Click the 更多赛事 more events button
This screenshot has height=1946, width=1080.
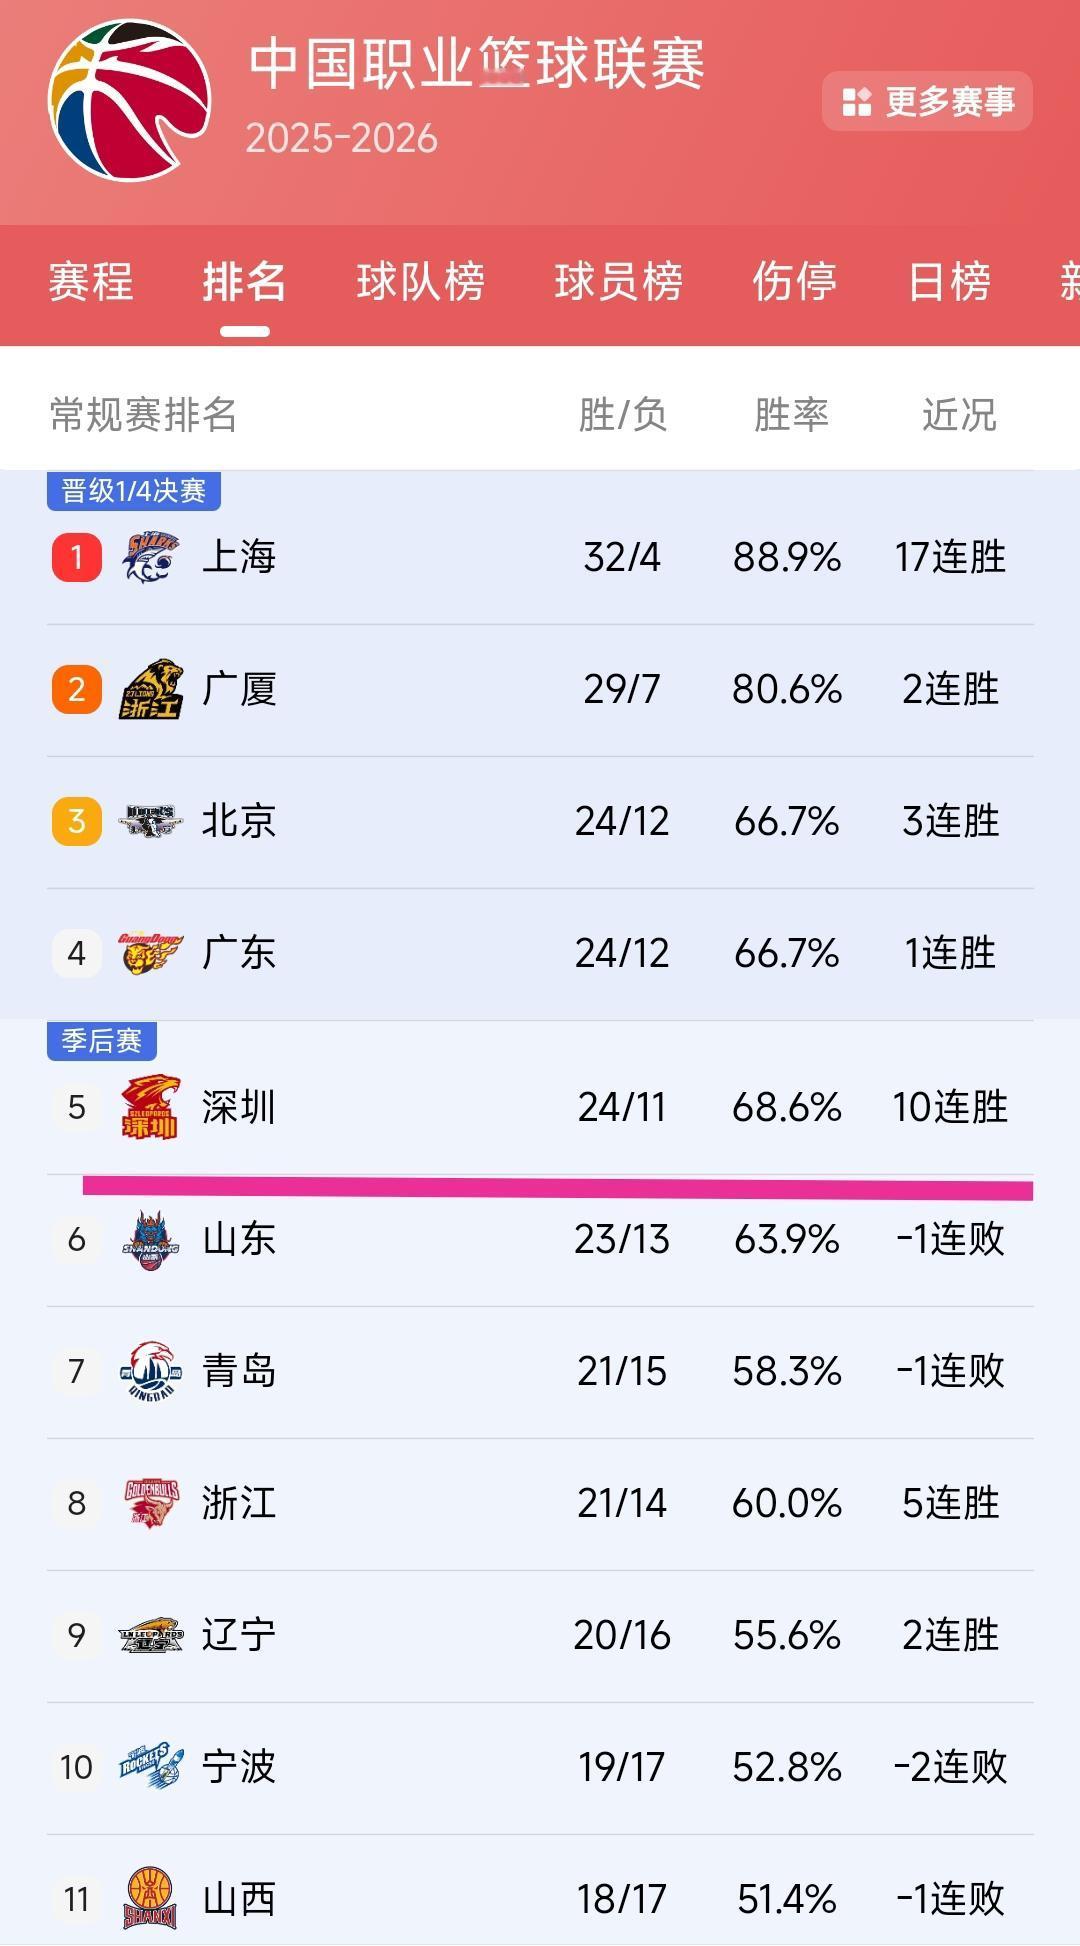(928, 100)
